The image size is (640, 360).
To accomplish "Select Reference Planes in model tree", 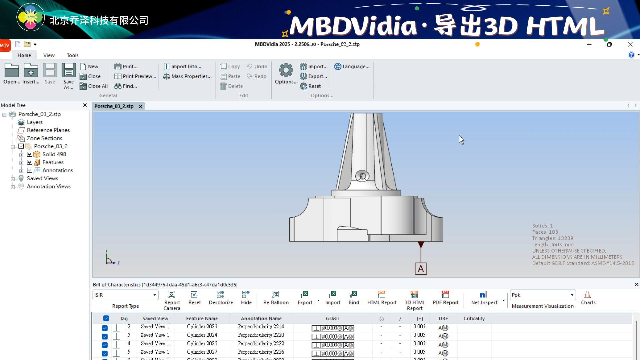I will click(48, 130).
